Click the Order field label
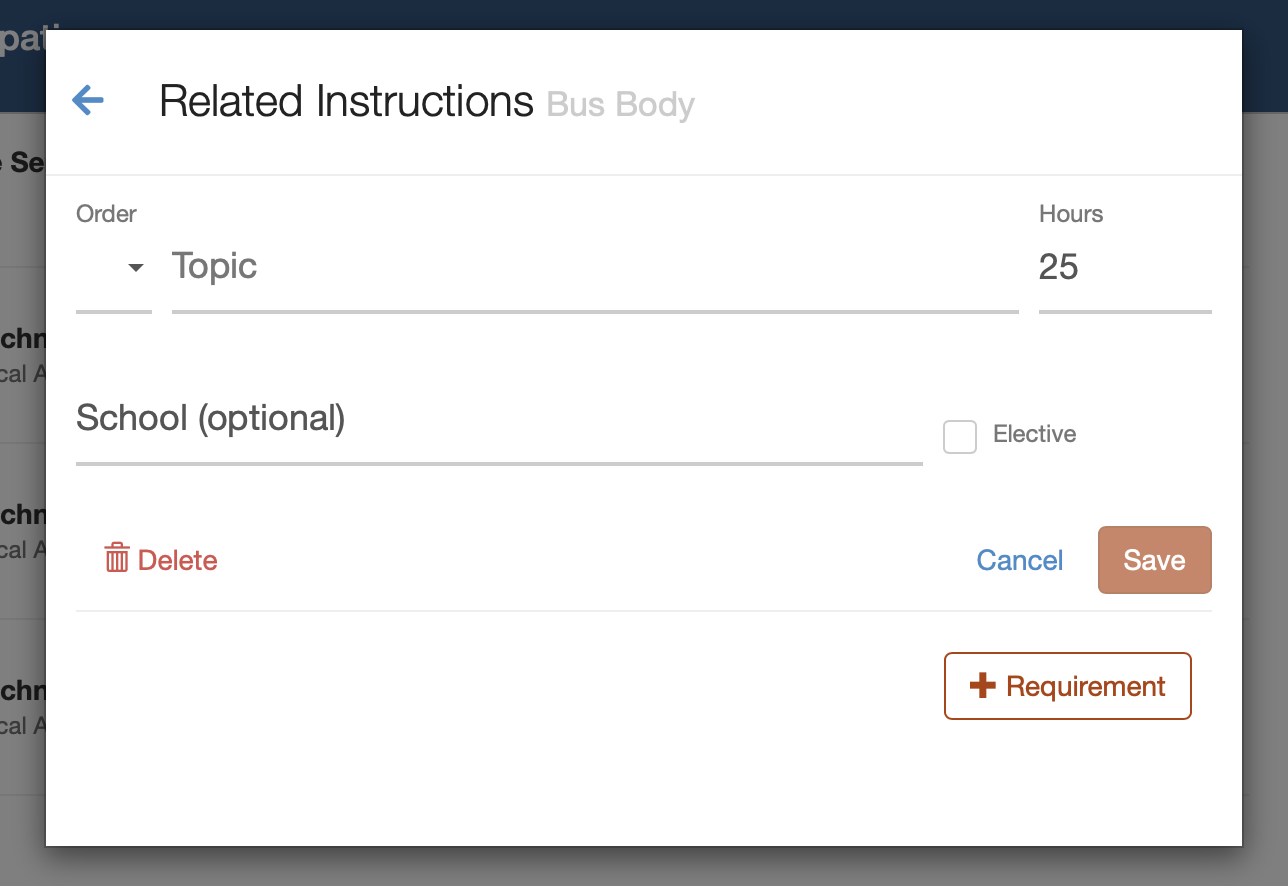 point(106,214)
